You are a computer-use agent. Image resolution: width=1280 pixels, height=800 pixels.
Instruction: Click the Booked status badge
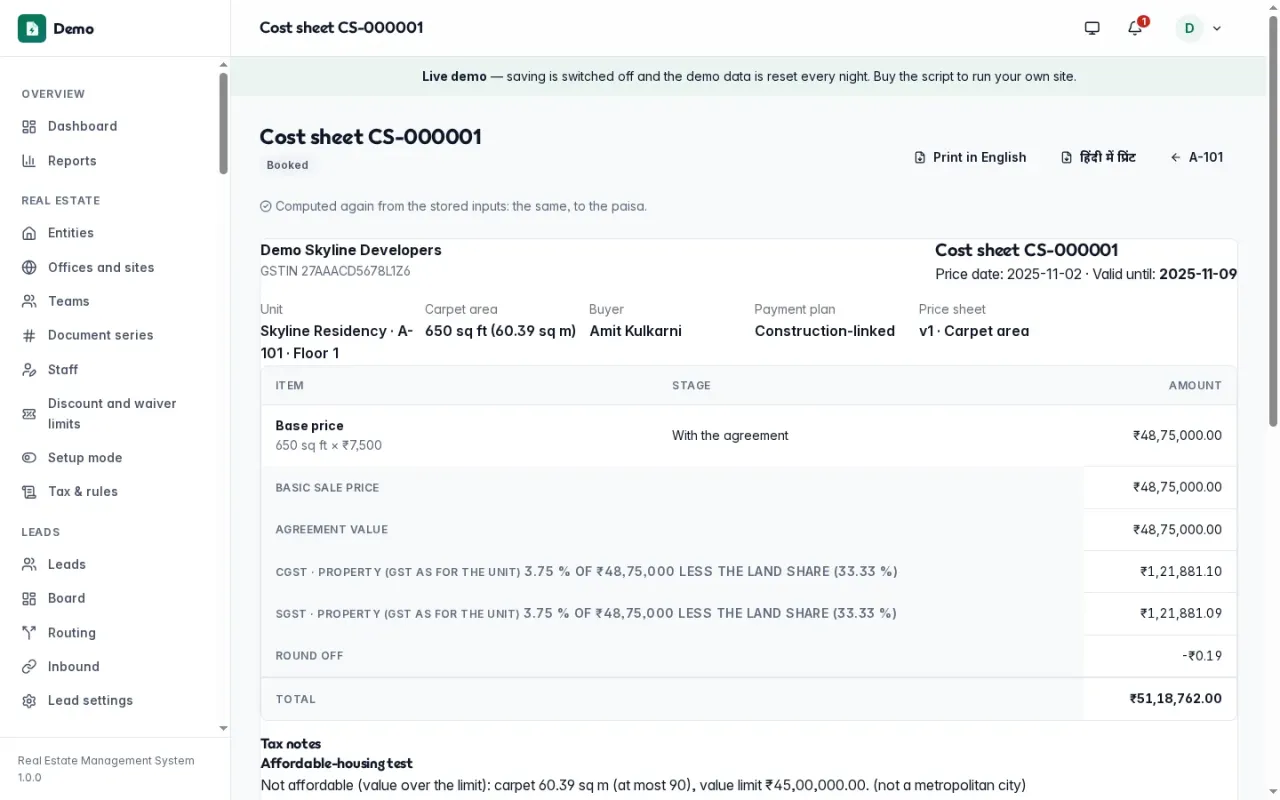[x=287, y=165]
